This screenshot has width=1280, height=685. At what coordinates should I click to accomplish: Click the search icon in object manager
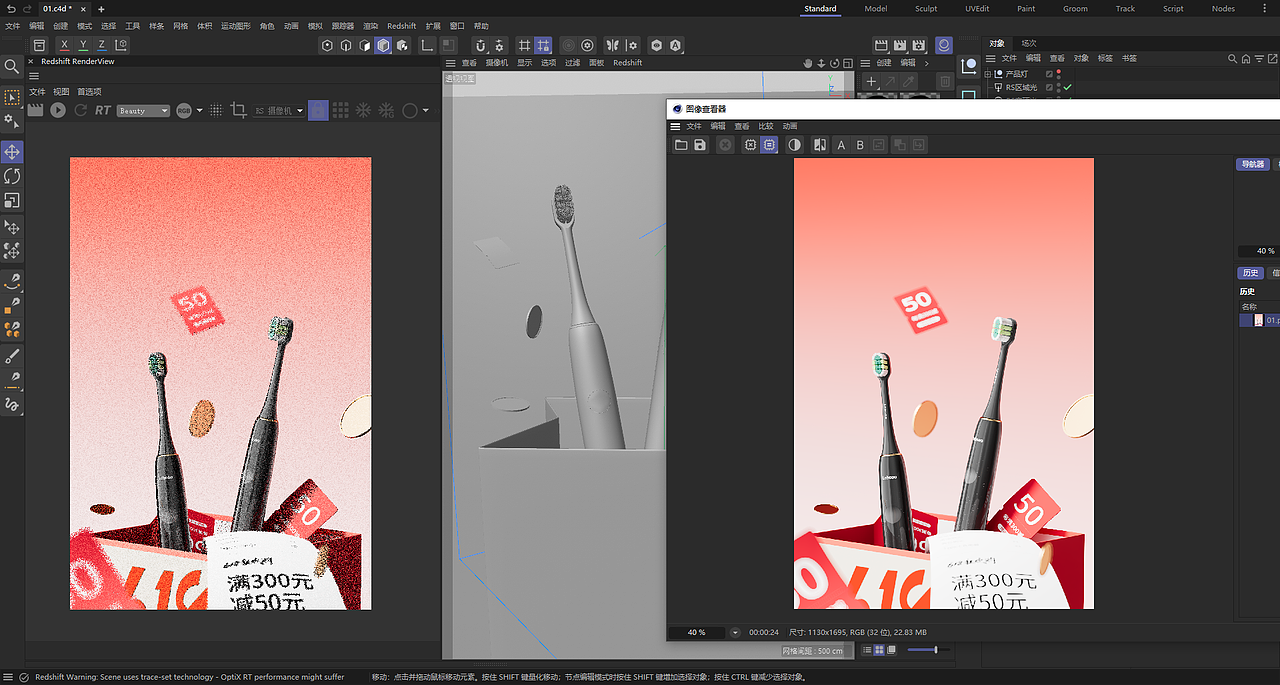click(x=1233, y=58)
